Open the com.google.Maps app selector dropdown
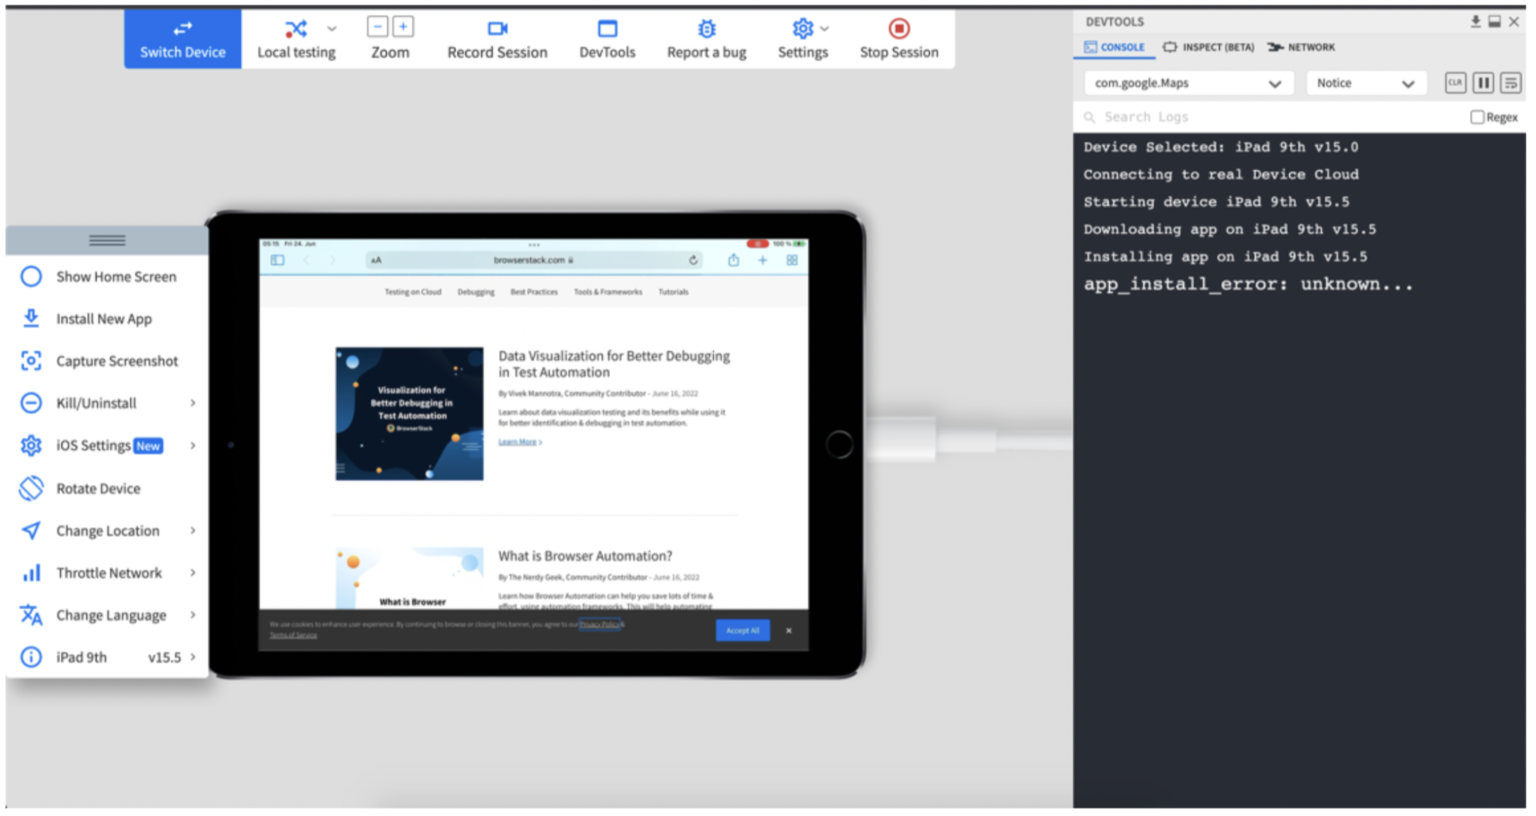 (1188, 84)
